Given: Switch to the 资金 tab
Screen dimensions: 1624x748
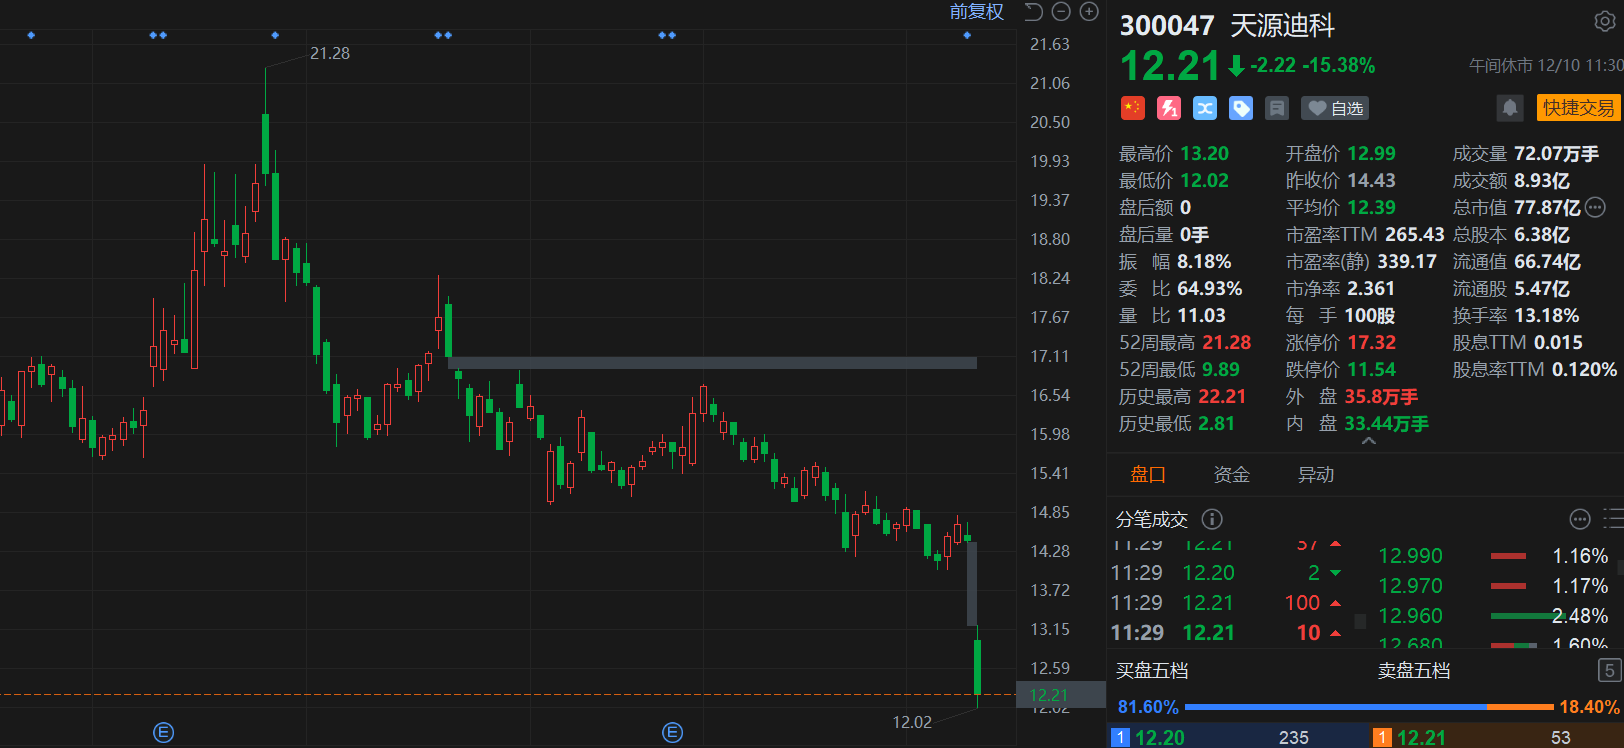Looking at the screenshot, I should point(1232,475).
